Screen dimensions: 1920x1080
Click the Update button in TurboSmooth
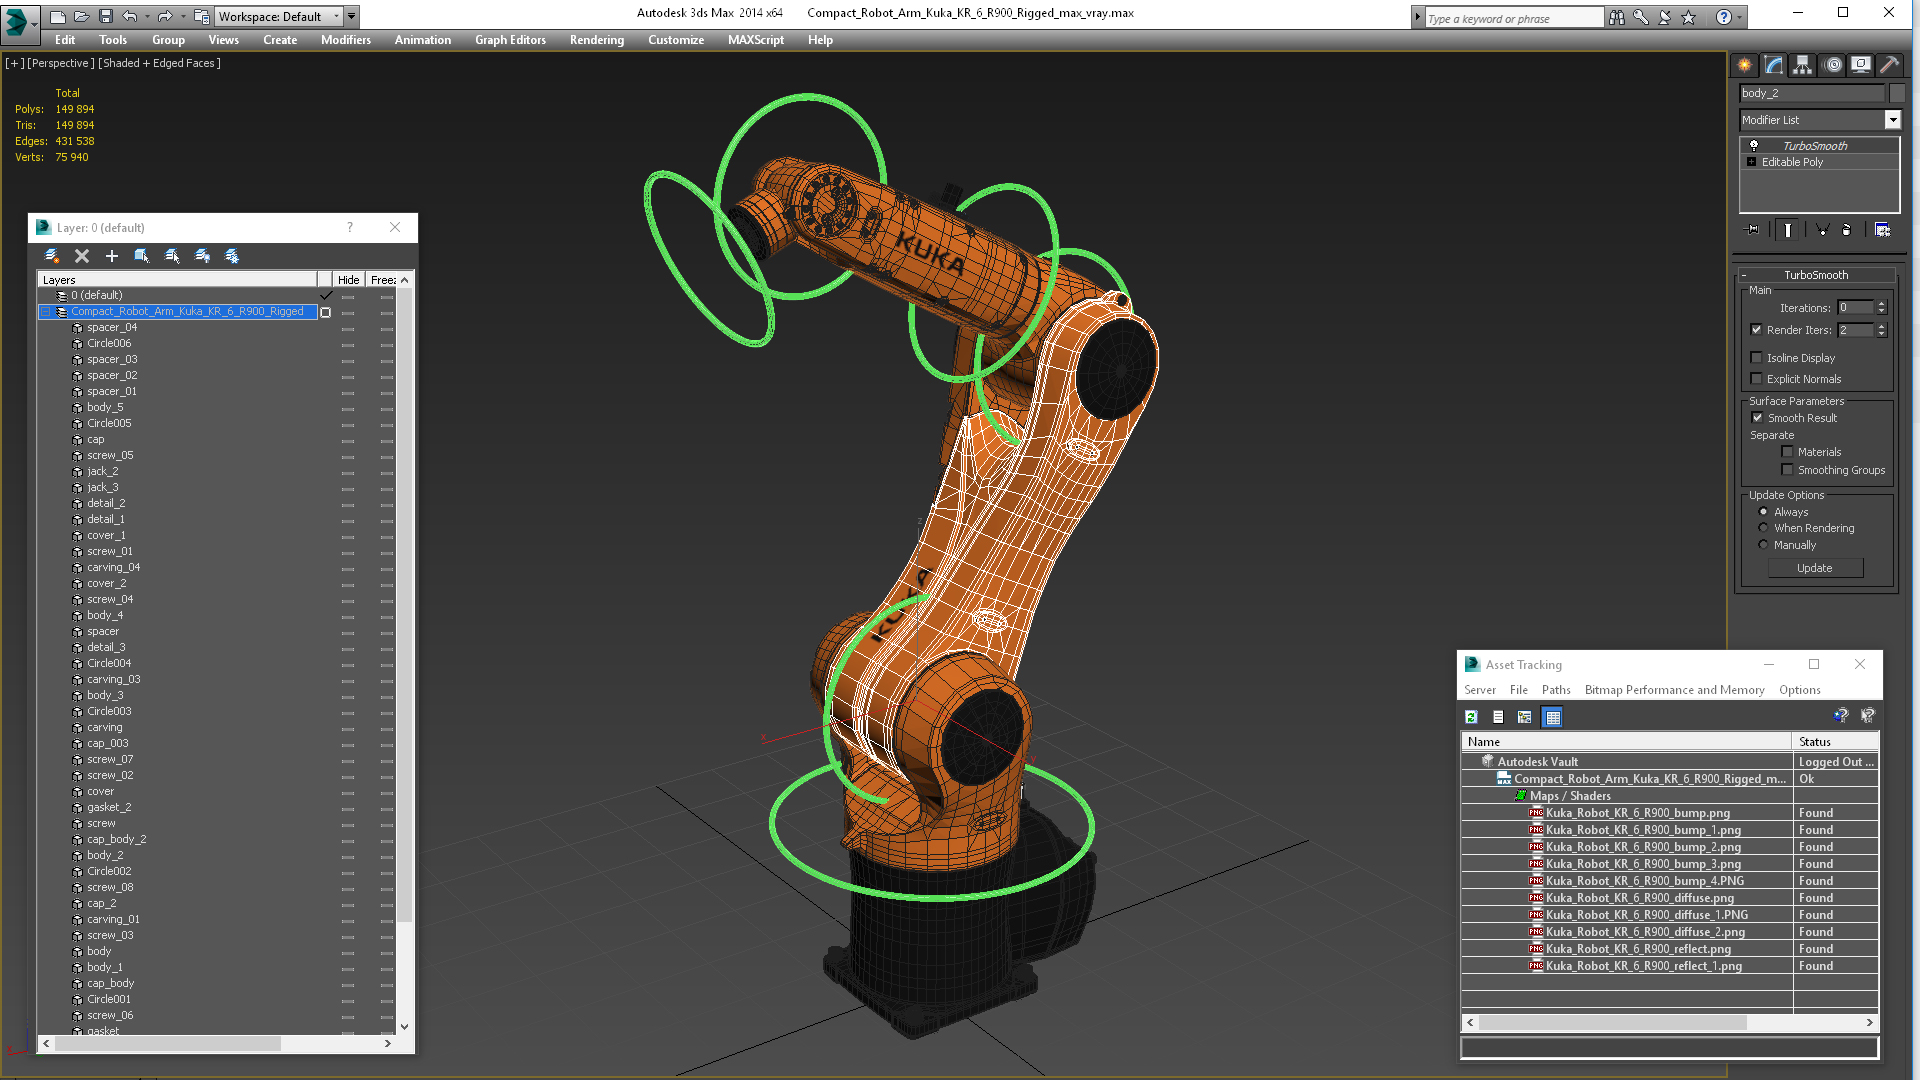point(1815,568)
